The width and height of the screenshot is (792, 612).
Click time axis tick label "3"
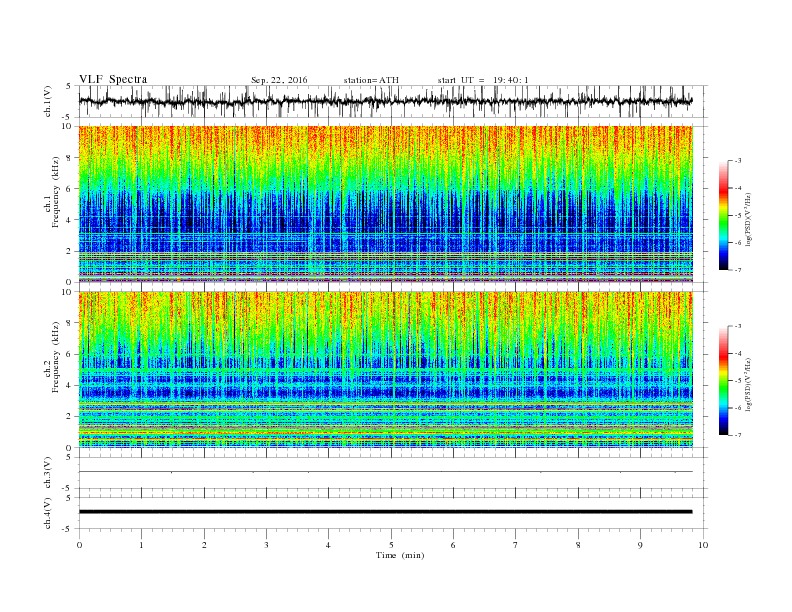pyautogui.click(x=266, y=545)
